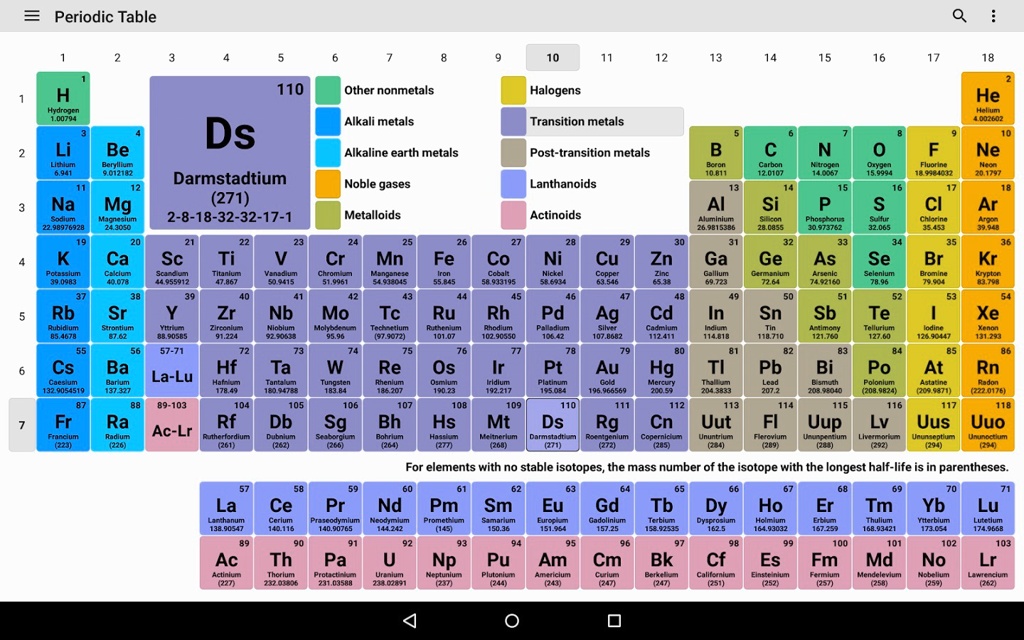Select group 18 column header
This screenshot has height=640, width=1024.
[x=988, y=57]
